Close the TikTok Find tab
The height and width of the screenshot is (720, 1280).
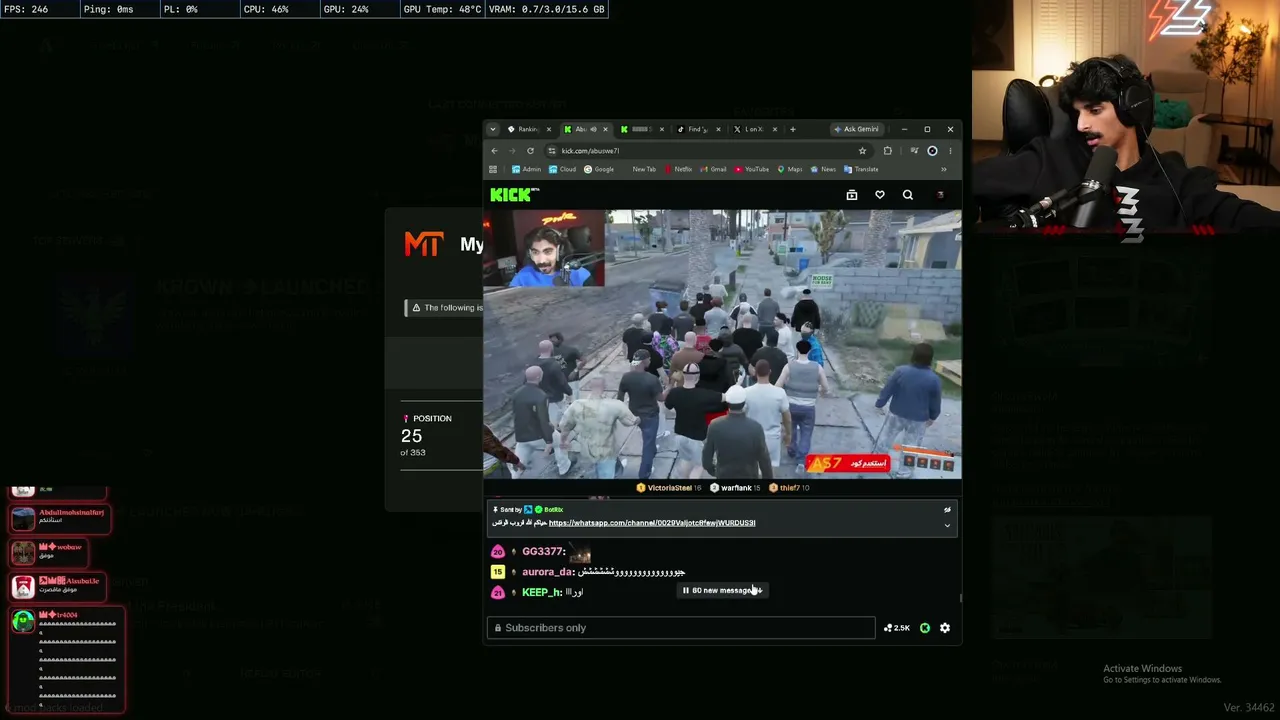pos(718,129)
